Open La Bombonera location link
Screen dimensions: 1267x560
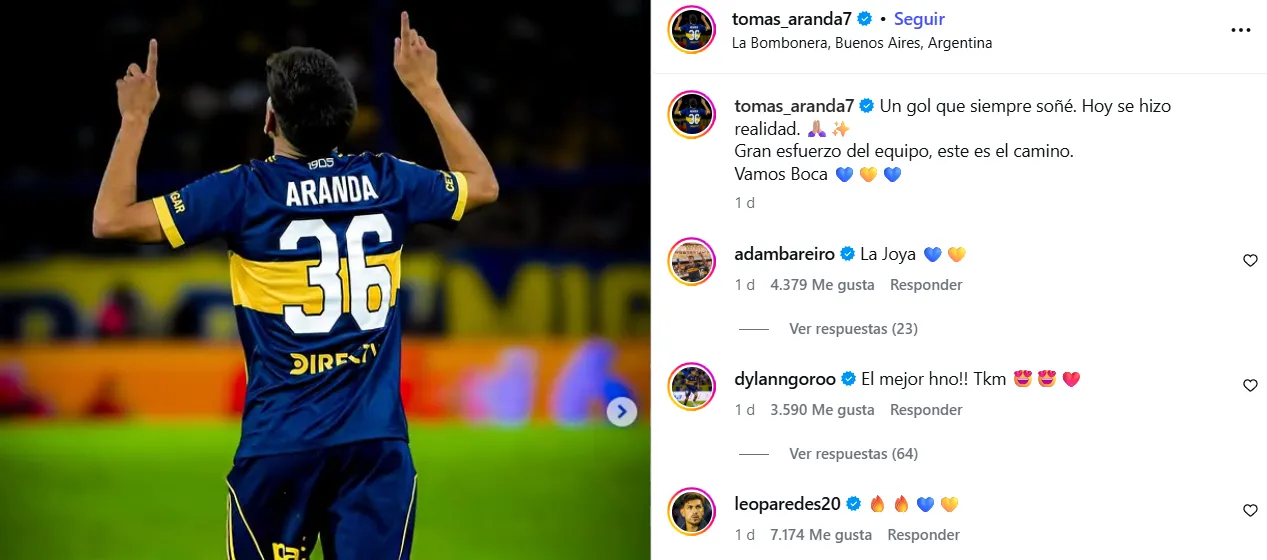coord(862,43)
